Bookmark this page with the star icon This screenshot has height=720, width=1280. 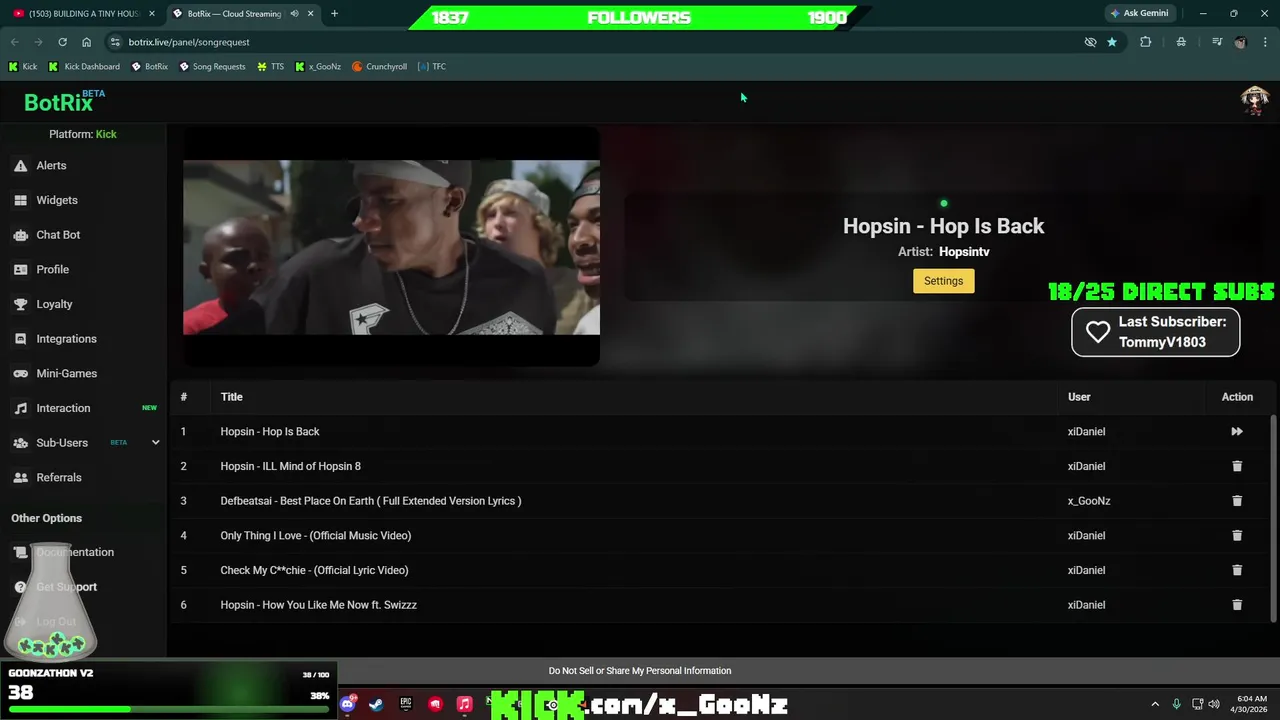[1112, 42]
